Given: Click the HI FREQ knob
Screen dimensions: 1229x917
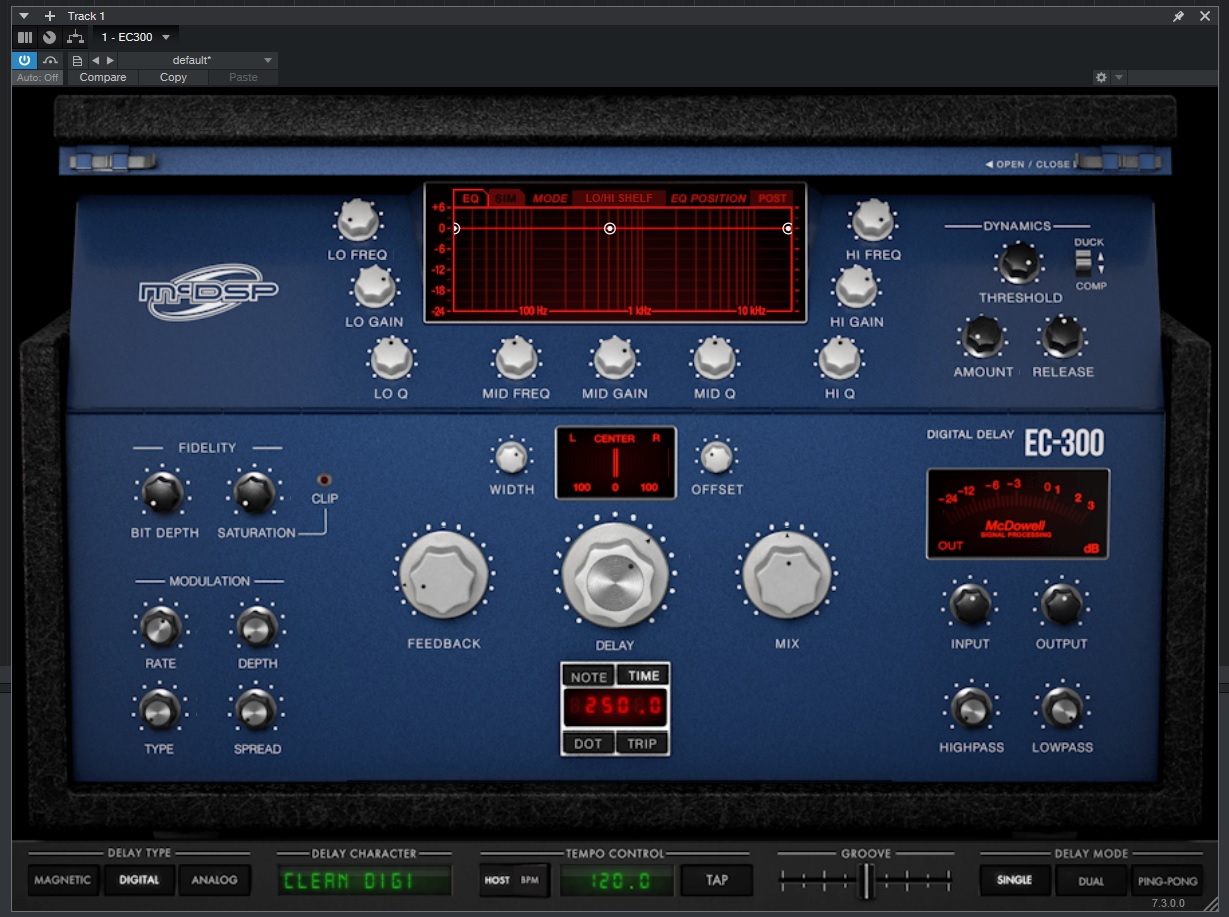Looking at the screenshot, I should point(873,221).
